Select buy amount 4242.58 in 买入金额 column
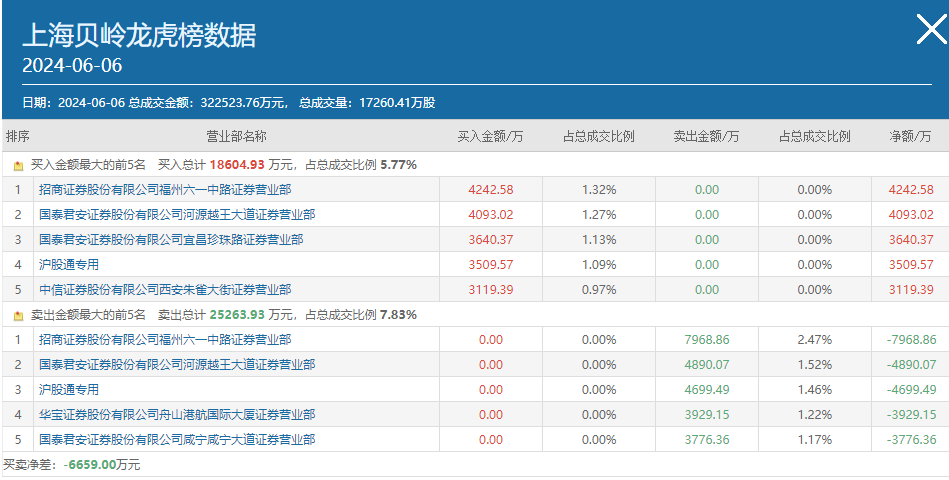949x480 pixels. (490, 189)
